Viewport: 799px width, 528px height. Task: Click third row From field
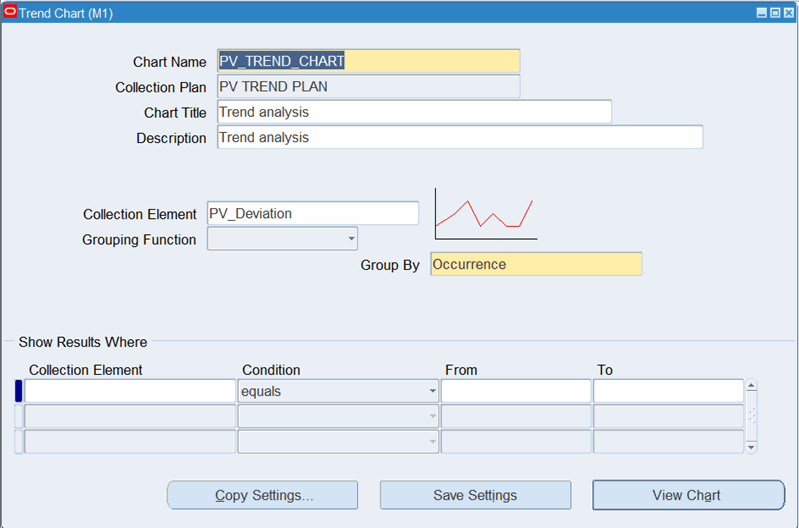[516, 441]
